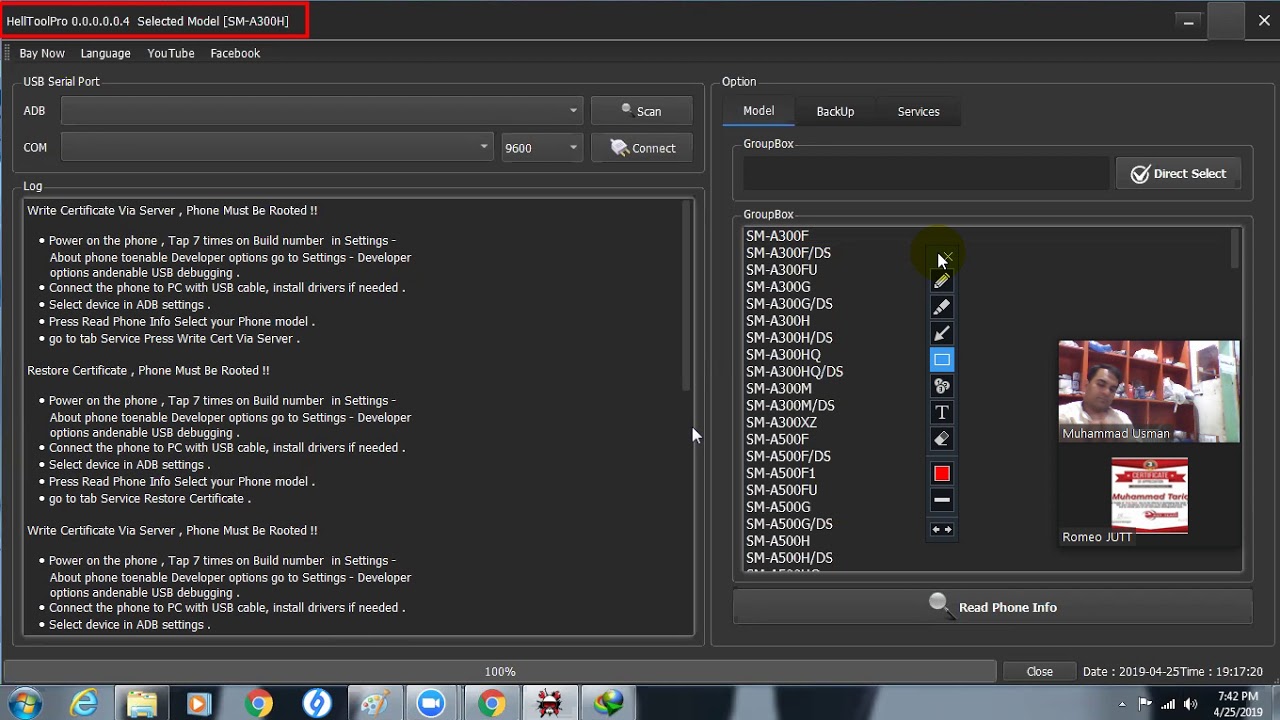Open Action Center flag icon

pos(1145,704)
